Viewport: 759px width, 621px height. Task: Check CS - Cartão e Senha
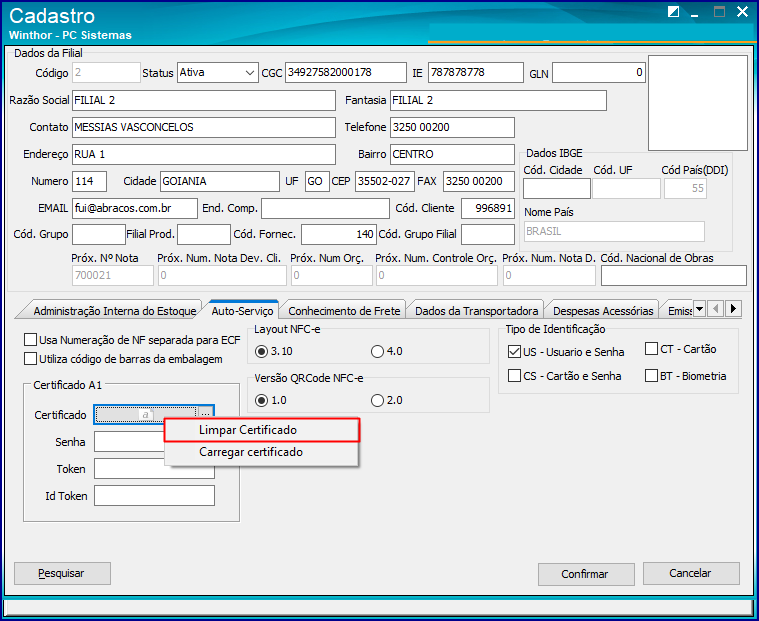click(x=514, y=376)
